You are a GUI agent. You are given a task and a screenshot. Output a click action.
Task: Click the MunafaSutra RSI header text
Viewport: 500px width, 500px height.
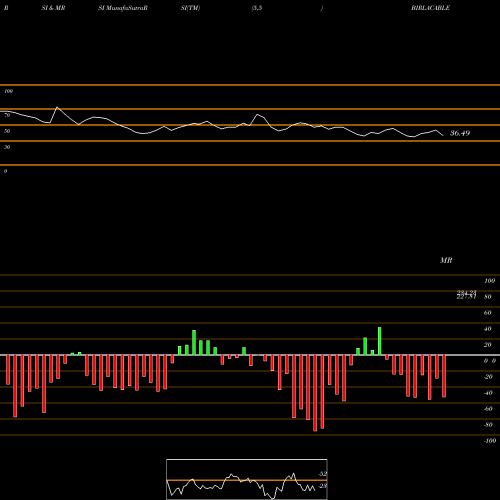pyautogui.click(x=123, y=8)
